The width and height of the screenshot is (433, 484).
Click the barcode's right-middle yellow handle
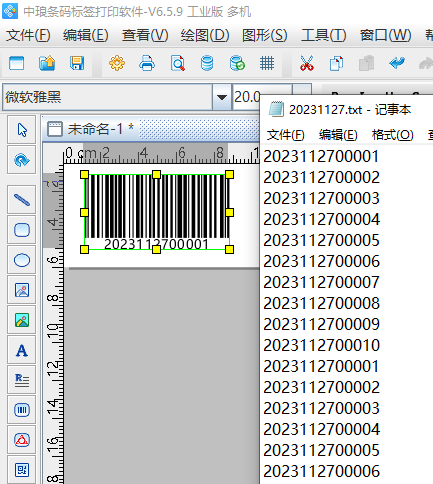(x=229, y=212)
